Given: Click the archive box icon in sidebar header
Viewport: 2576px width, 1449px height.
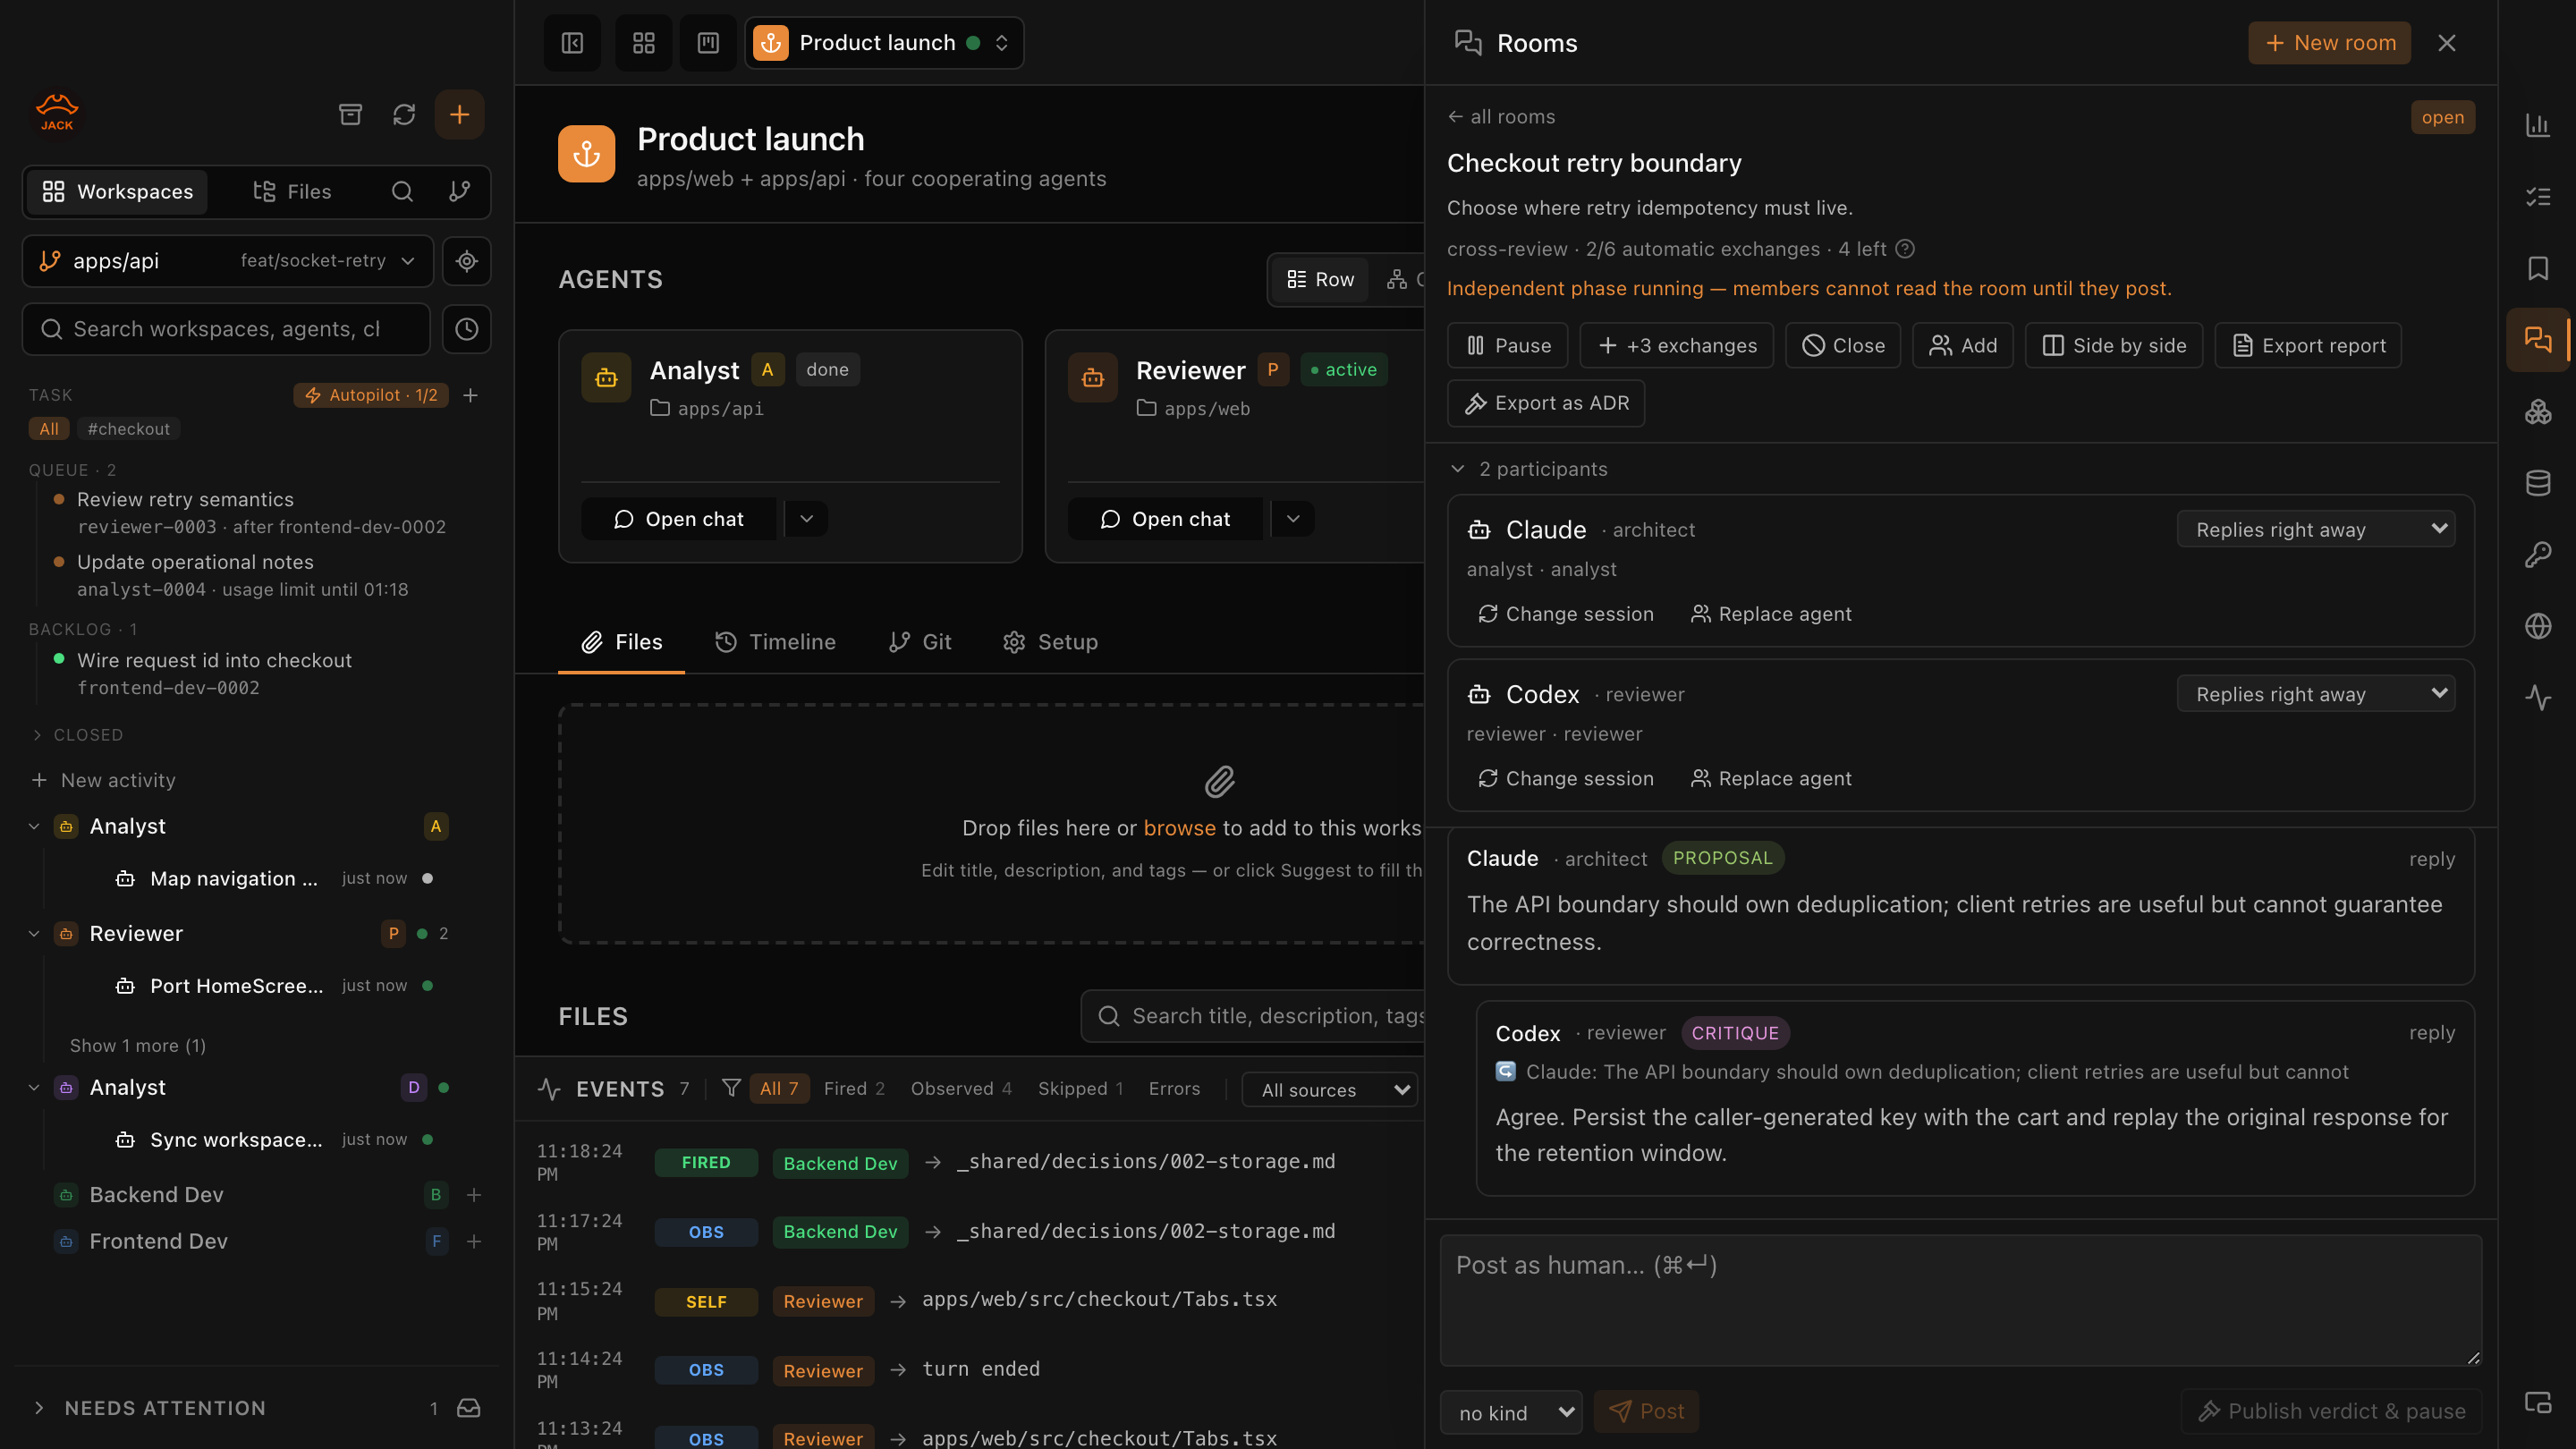Looking at the screenshot, I should tap(350, 114).
